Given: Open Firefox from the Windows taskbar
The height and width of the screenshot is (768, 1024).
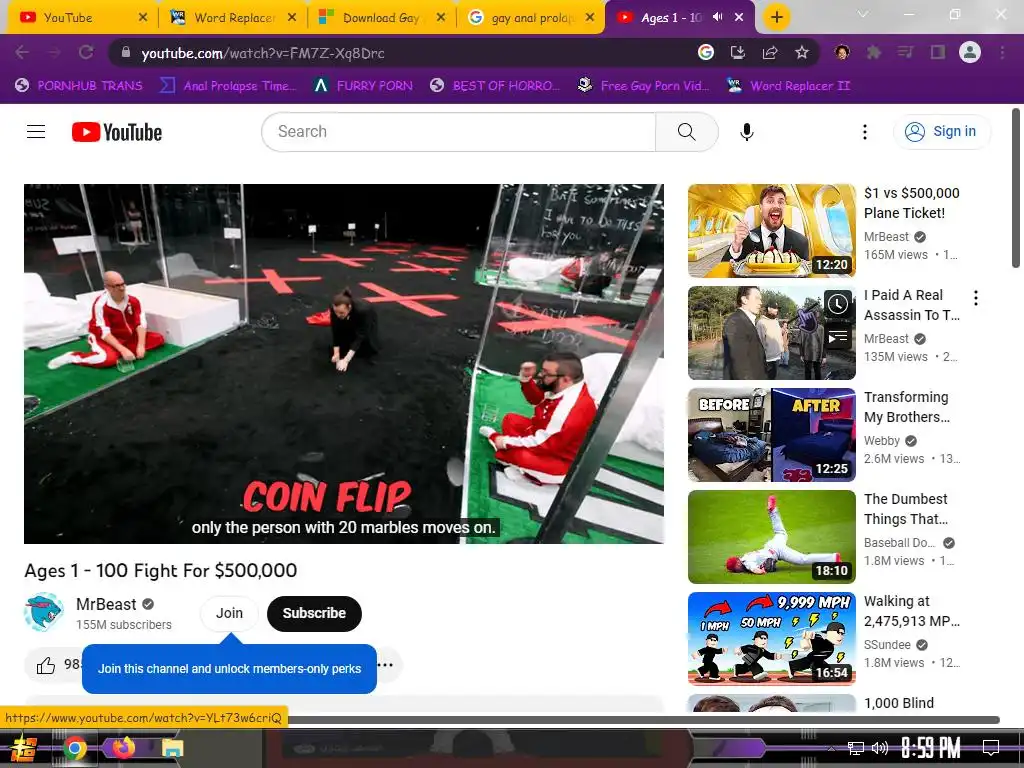Looking at the screenshot, I should click(123, 747).
